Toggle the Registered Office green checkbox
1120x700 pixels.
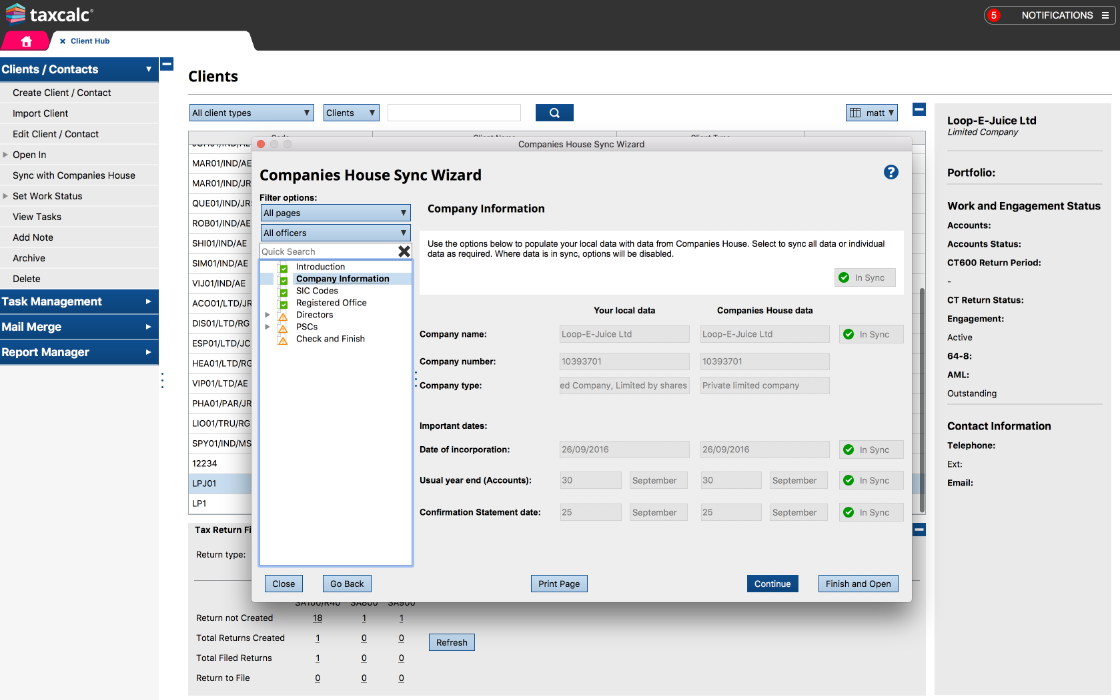(x=283, y=303)
